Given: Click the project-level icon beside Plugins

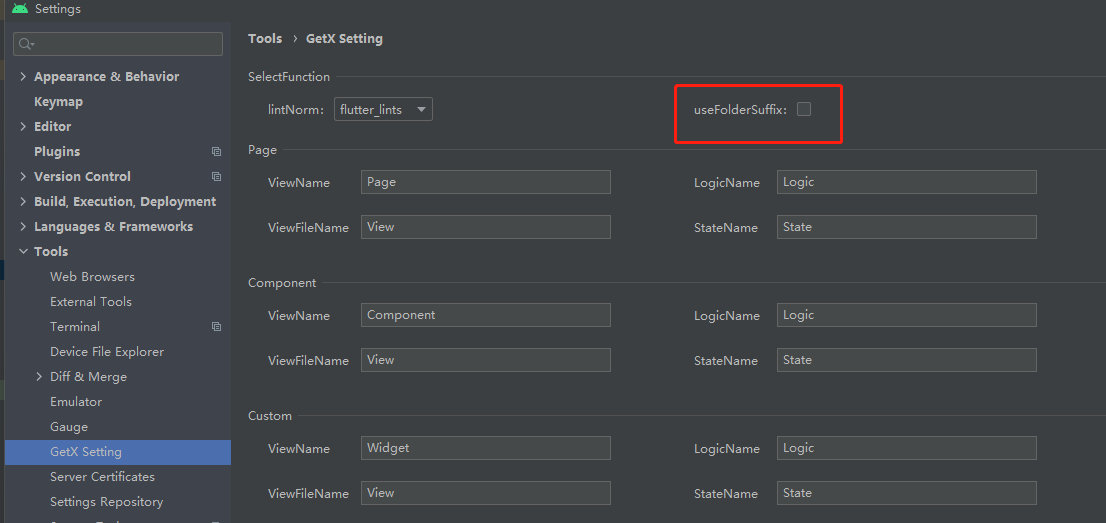Looking at the screenshot, I should click(x=216, y=152).
